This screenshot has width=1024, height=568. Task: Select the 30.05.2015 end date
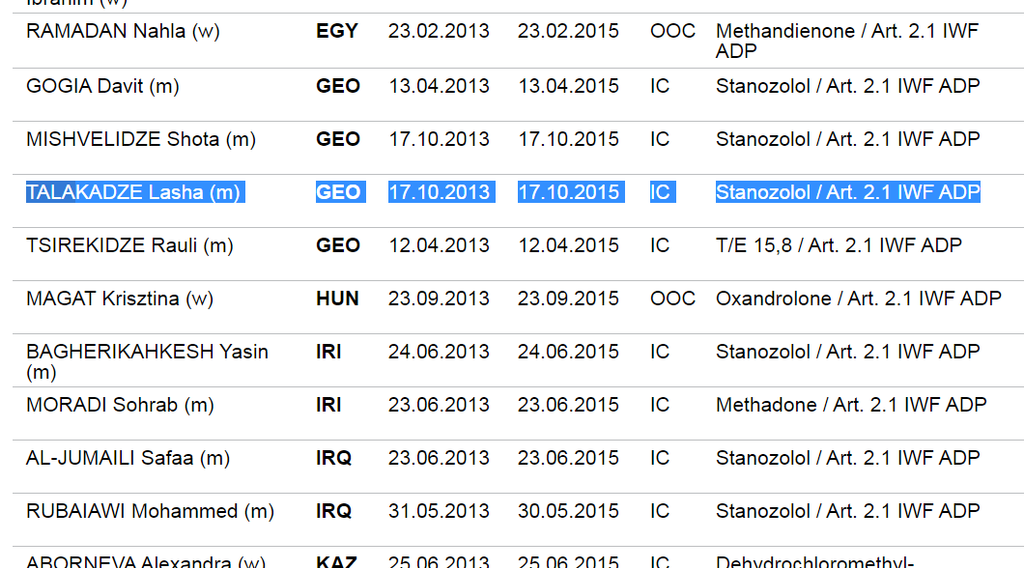pos(568,511)
